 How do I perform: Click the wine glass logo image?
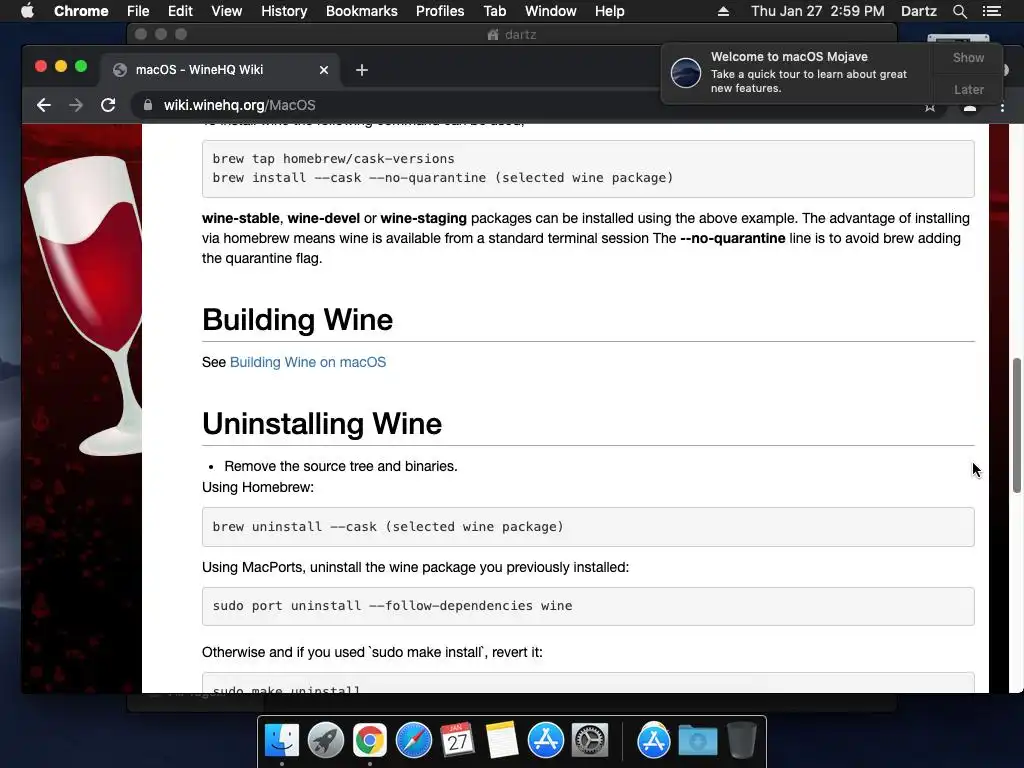point(83,306)
